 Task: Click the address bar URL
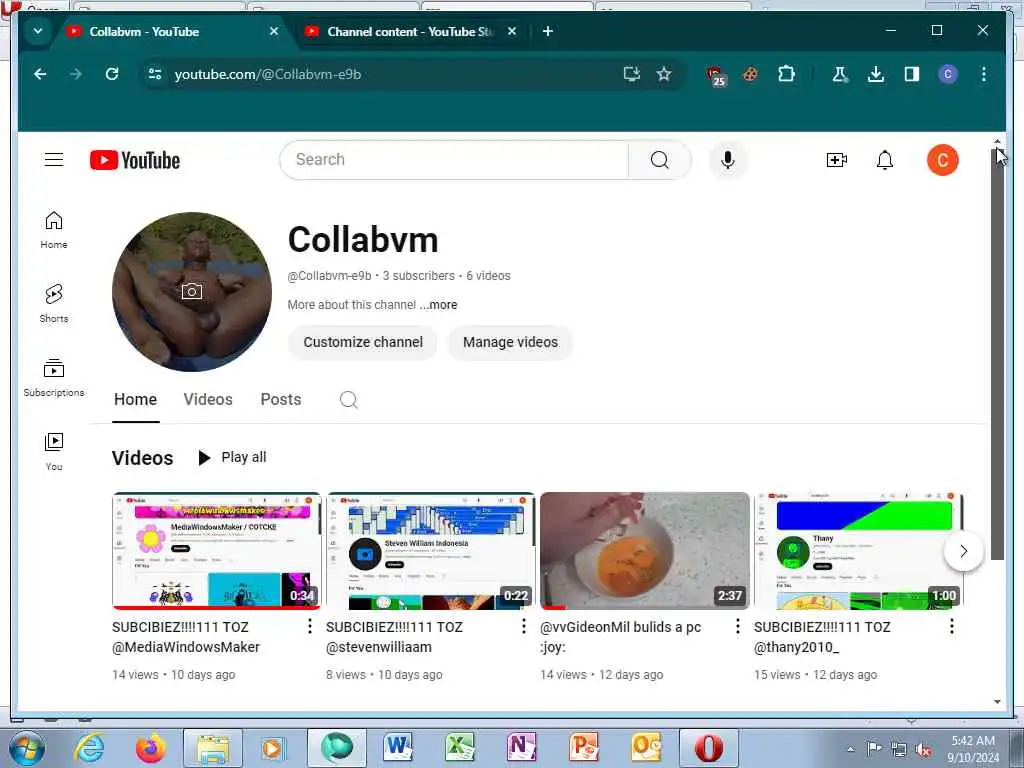point(268,74)
